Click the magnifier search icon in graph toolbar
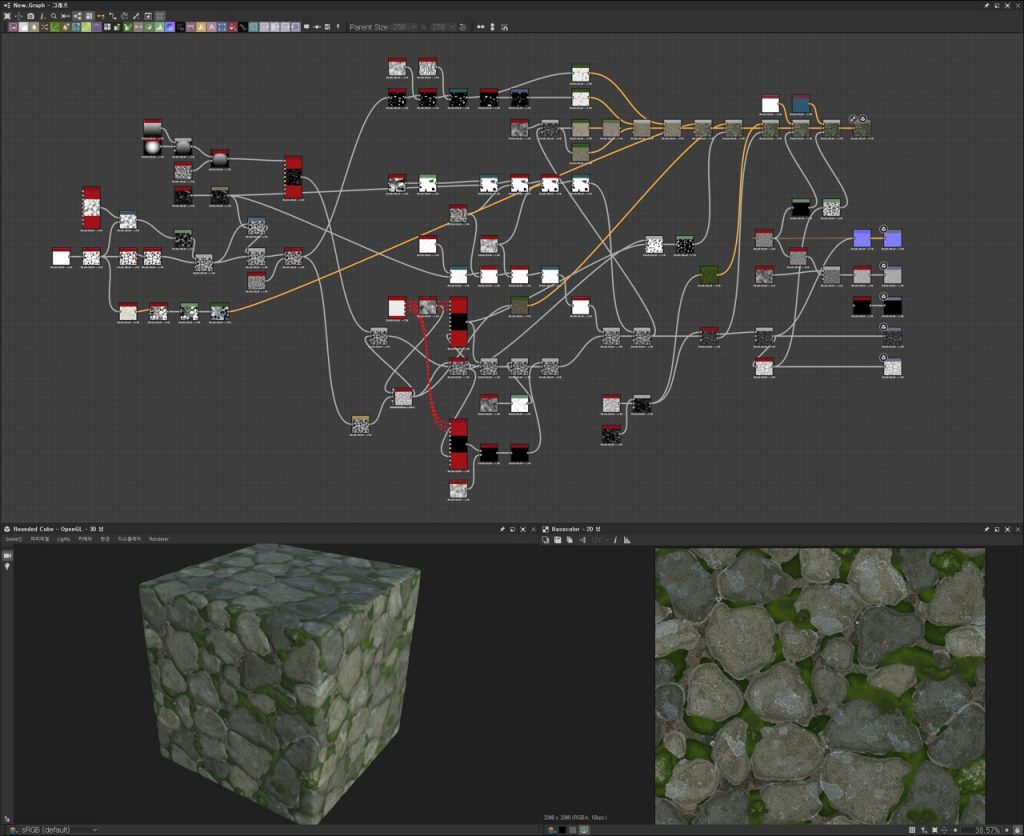 pyautogui.click(x=54, y=16)
